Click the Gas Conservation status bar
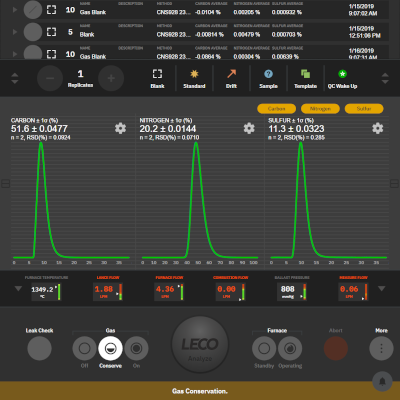The image size is (400, 400). click(x=200, y=391)
